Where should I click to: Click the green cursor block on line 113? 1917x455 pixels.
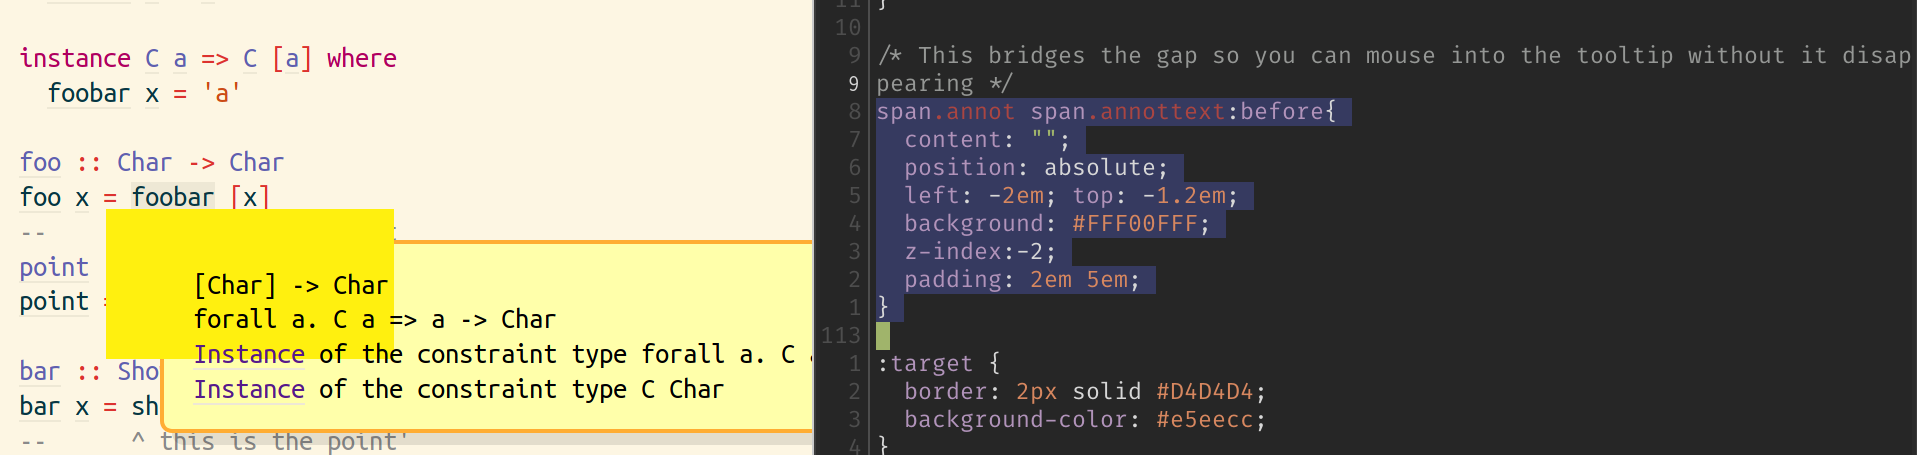click(x=883, y=335)
